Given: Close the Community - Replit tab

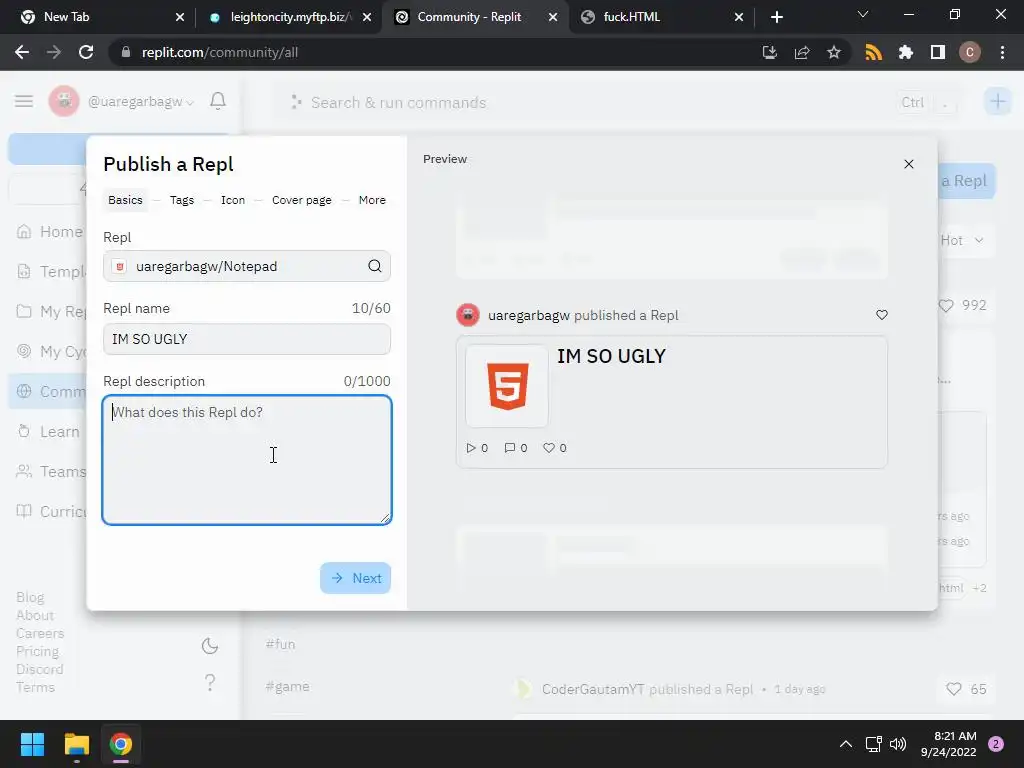Looking at the screenshot, I should (552, 17).
